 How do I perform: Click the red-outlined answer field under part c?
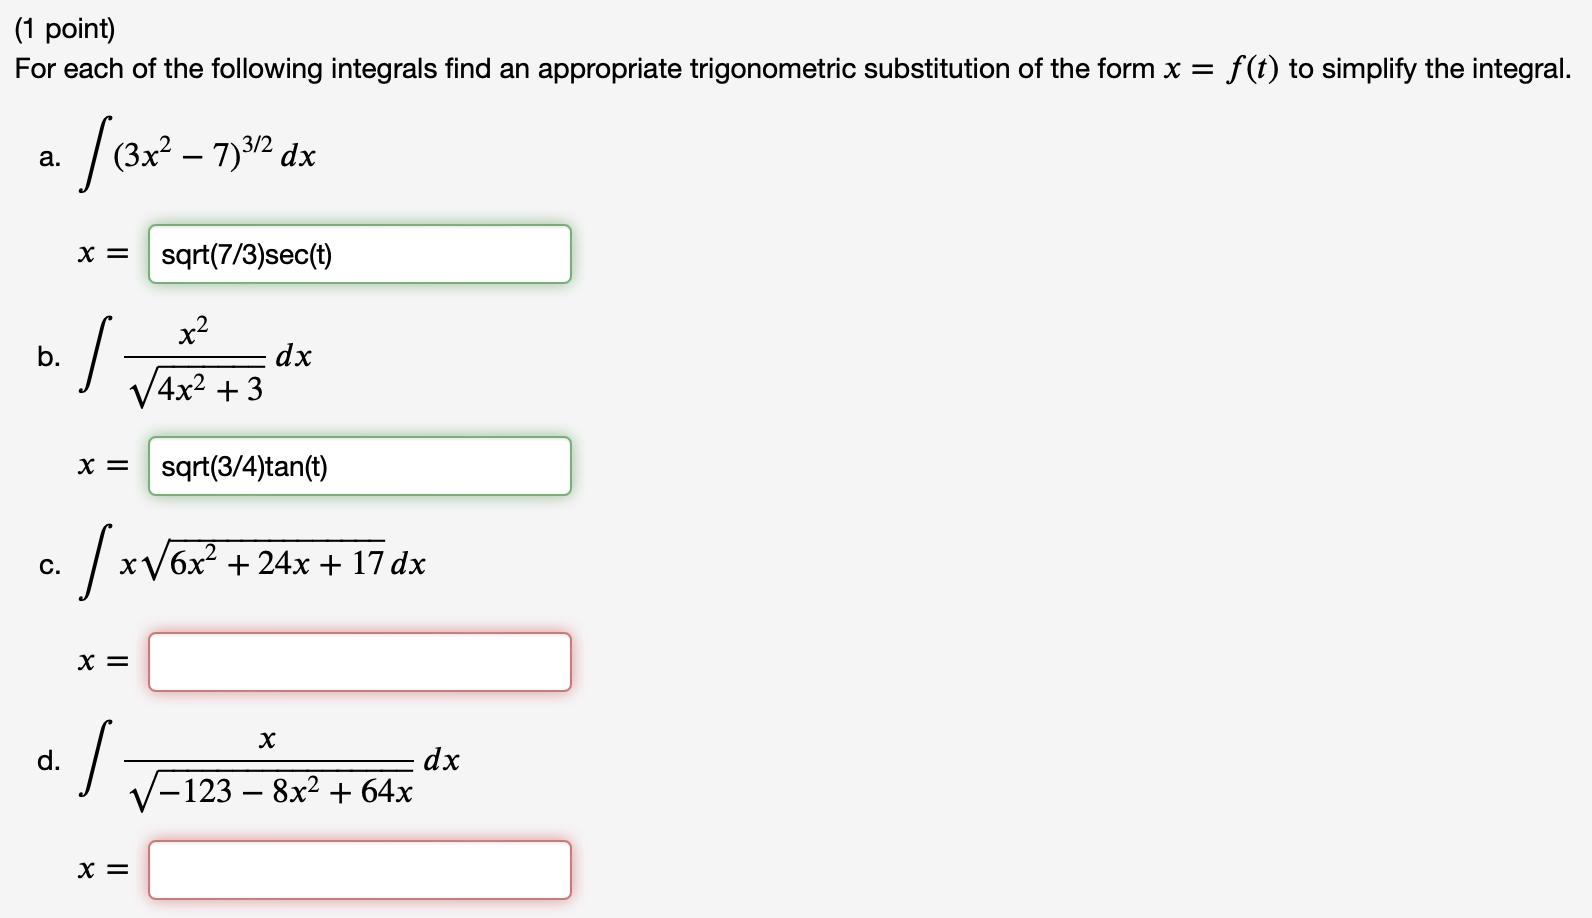[360, 661]
